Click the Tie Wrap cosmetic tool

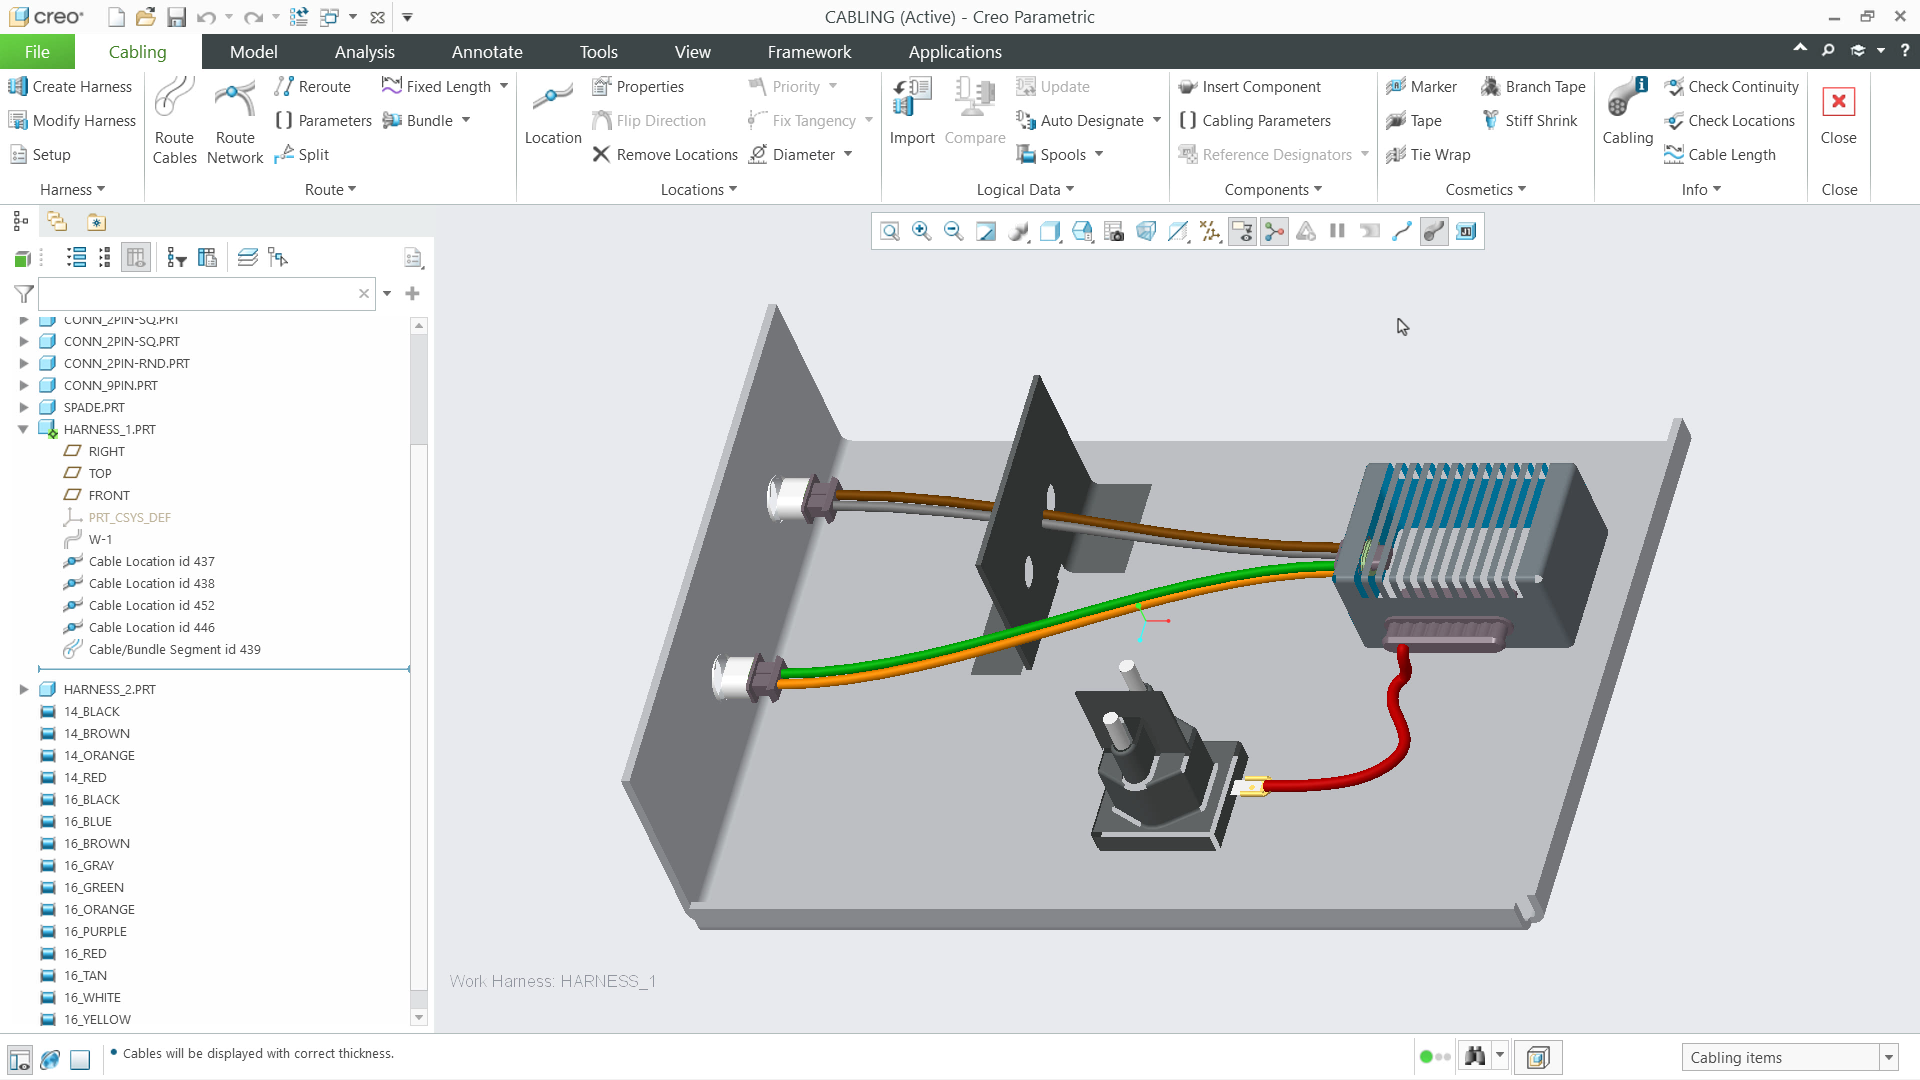(x=1428, y=154)
